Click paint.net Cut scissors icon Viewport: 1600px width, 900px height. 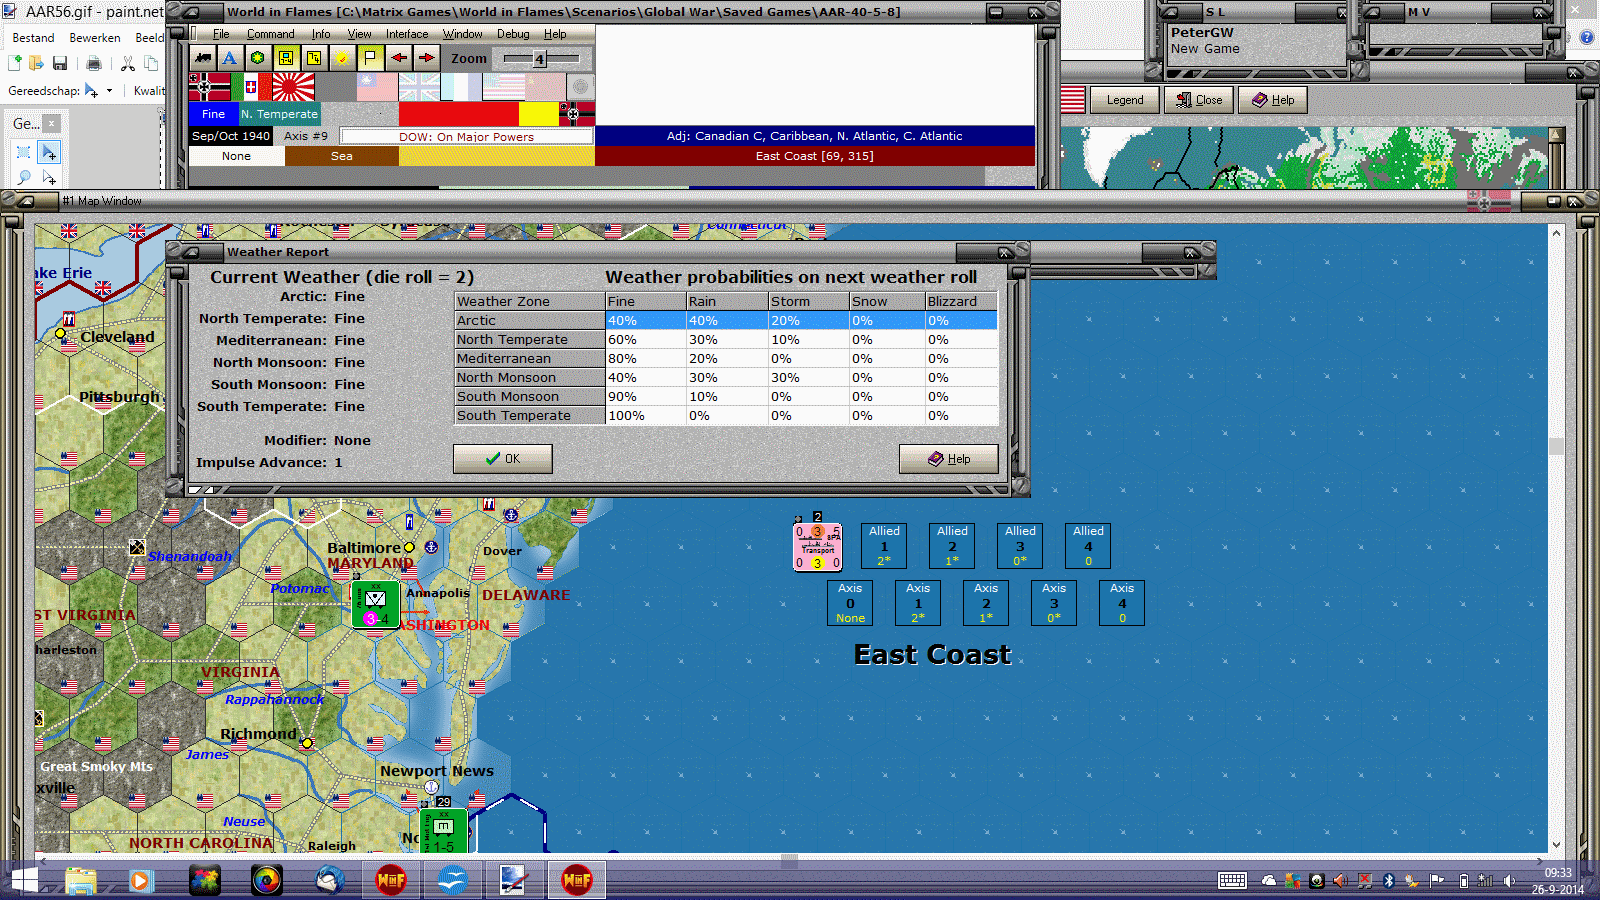pos(128,63)
